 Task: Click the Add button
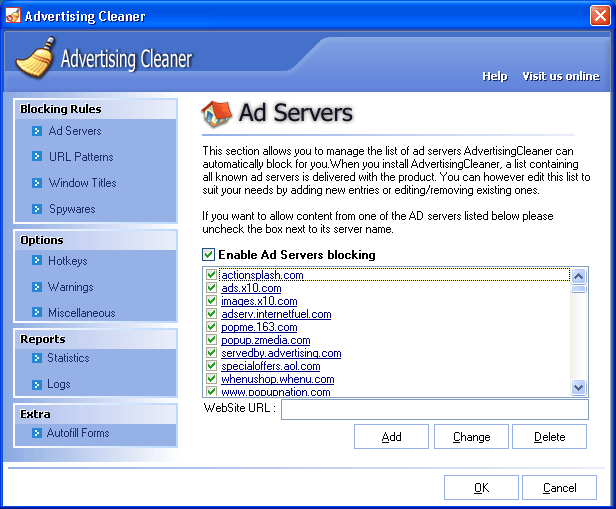391,436
